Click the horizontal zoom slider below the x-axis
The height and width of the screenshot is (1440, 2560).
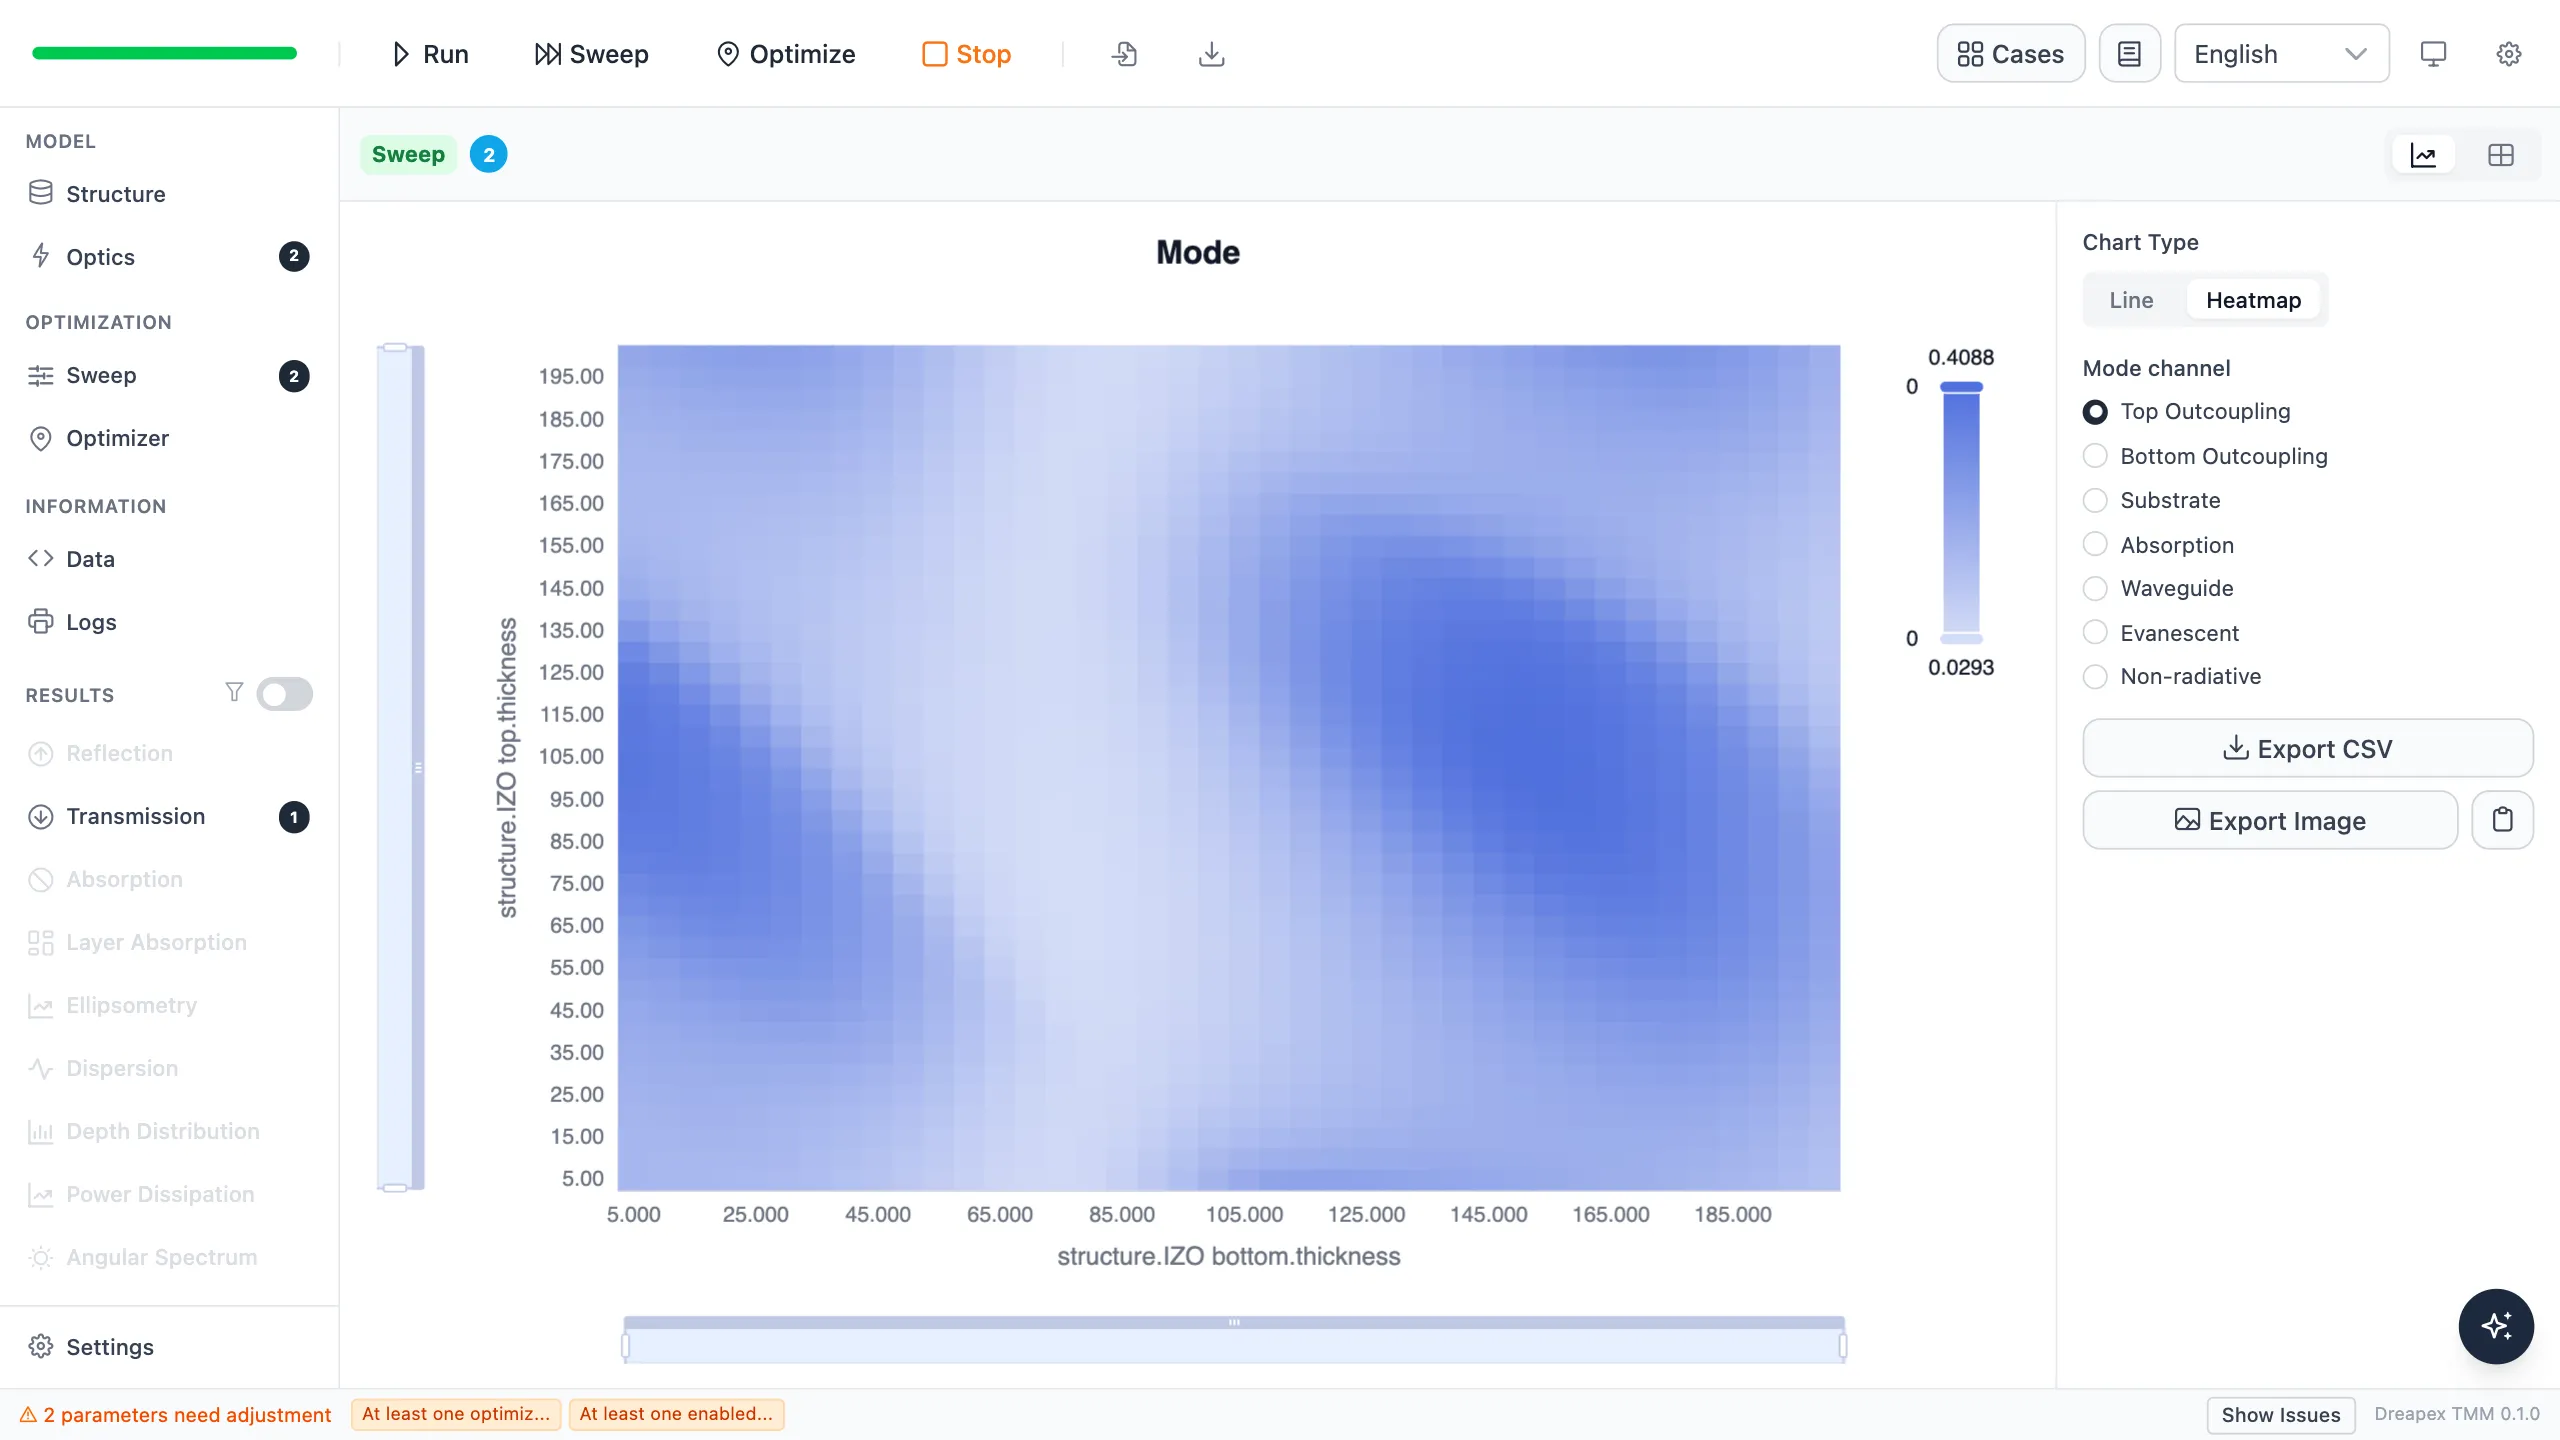1234,1340
